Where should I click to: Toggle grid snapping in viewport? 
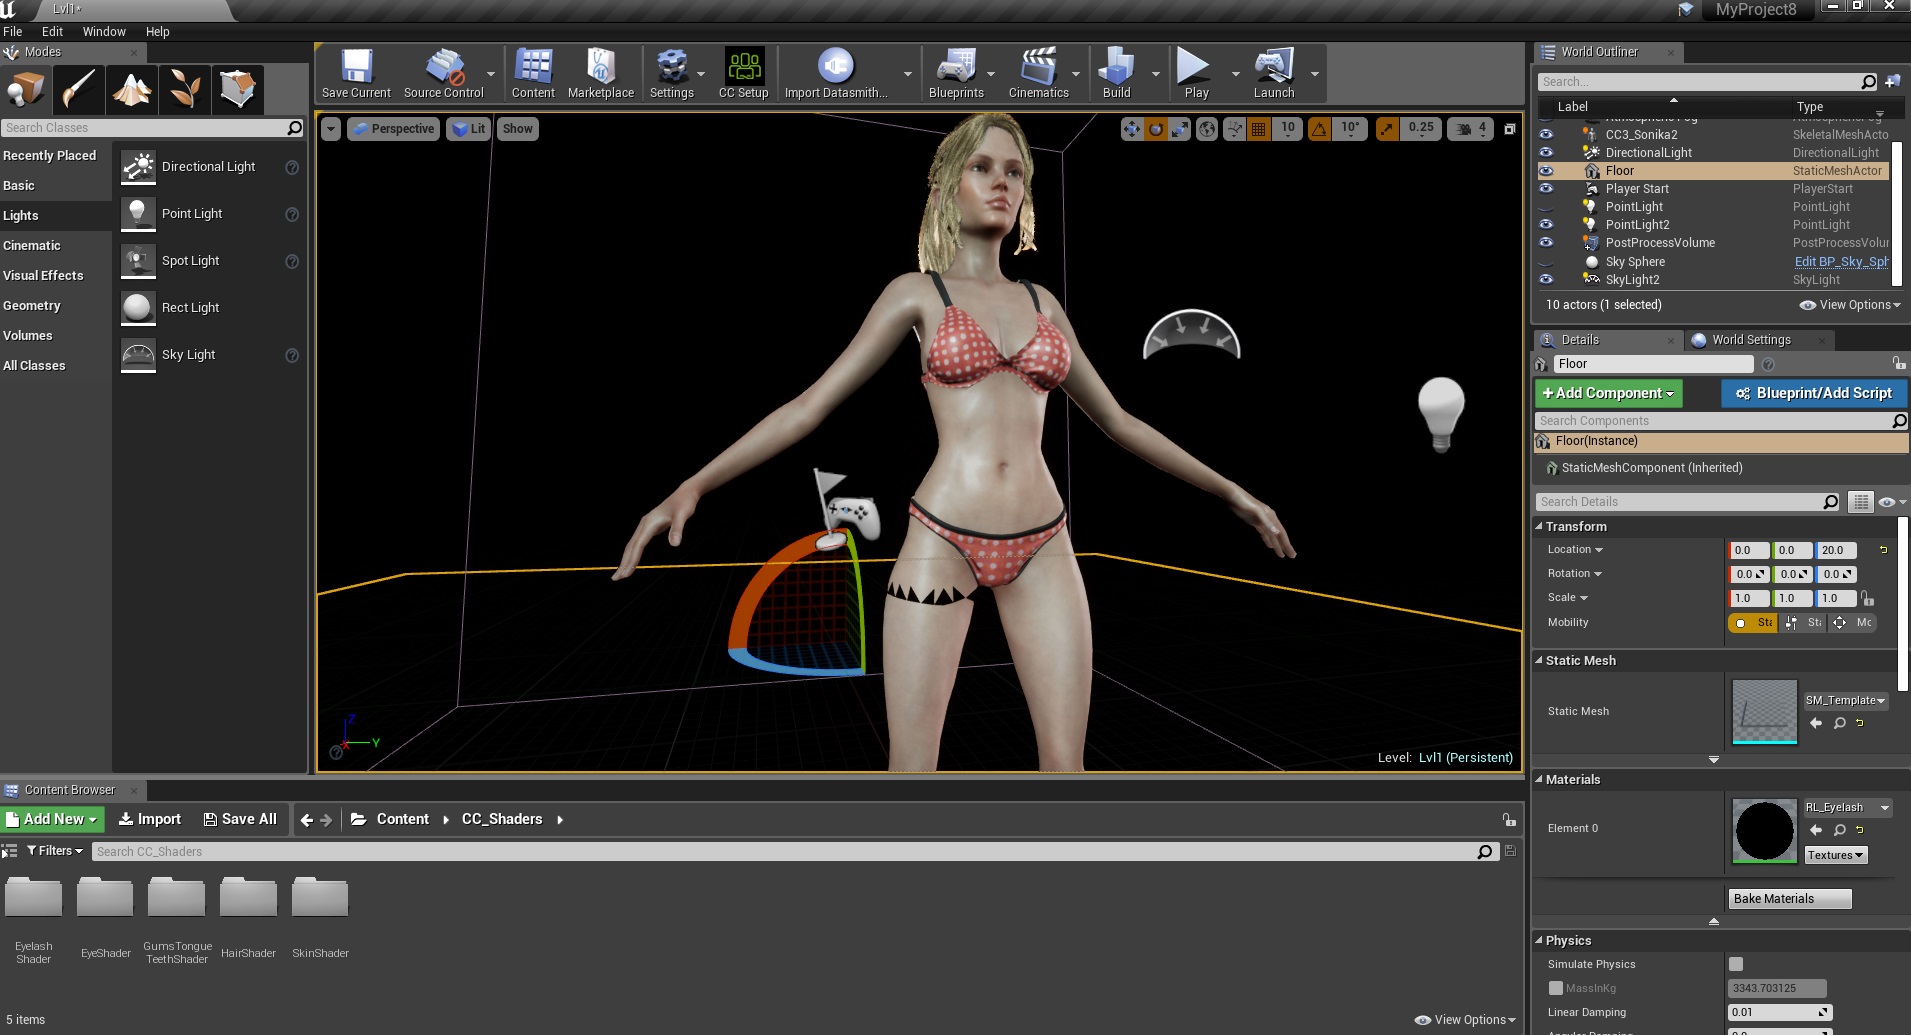pyautogui.click(x=1259, y=129)
